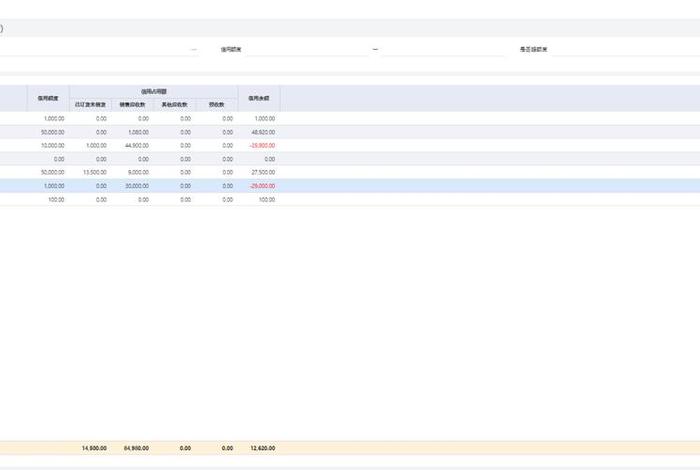Open the 是否超额度 filter dropdown
The image size is (700, 470).
point(620,49)
